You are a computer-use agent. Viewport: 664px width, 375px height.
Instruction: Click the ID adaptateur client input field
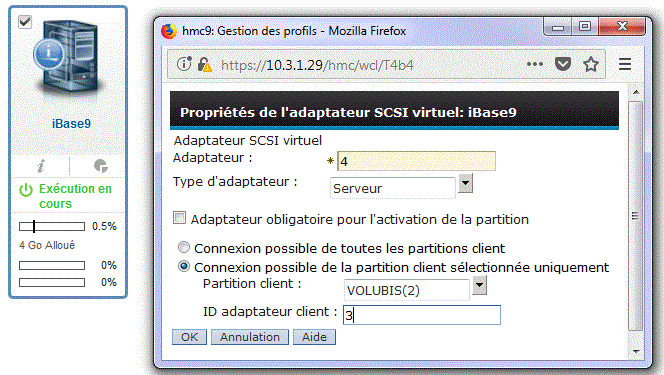point(422,315)
